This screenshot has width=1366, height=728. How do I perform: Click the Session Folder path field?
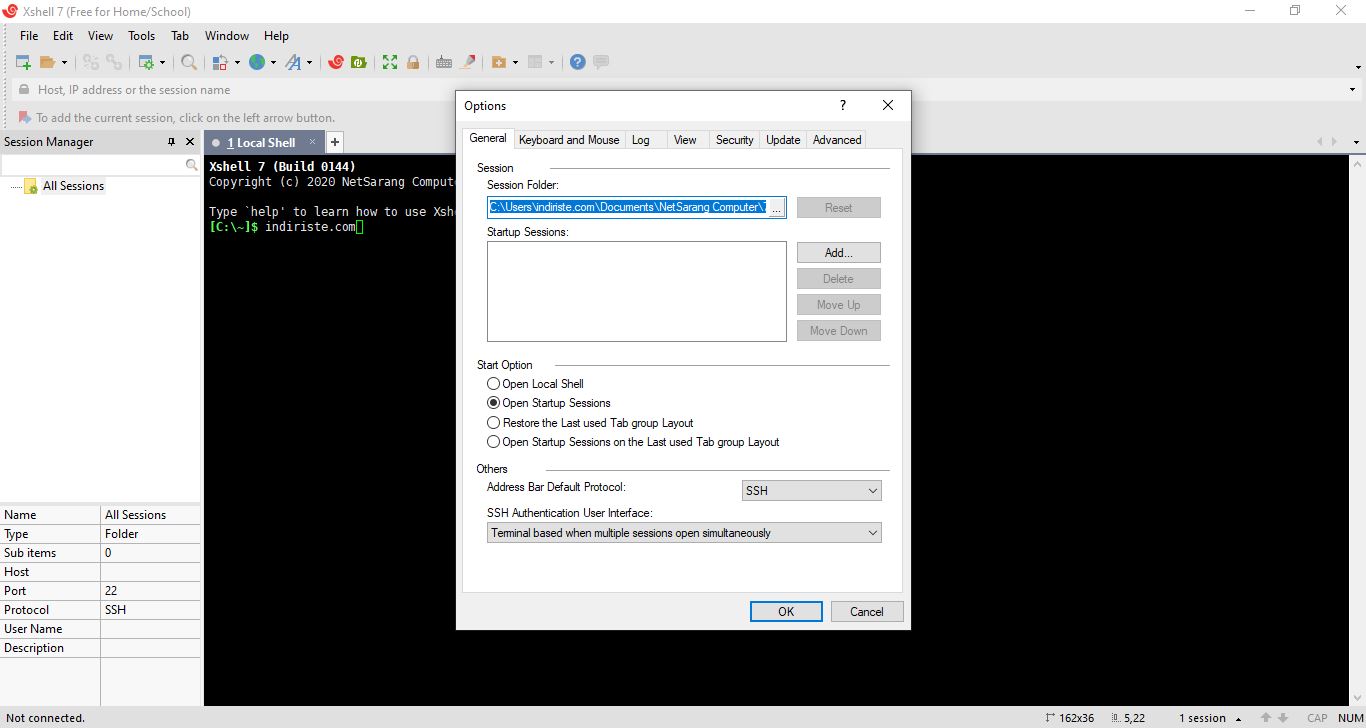pos(627,207)
